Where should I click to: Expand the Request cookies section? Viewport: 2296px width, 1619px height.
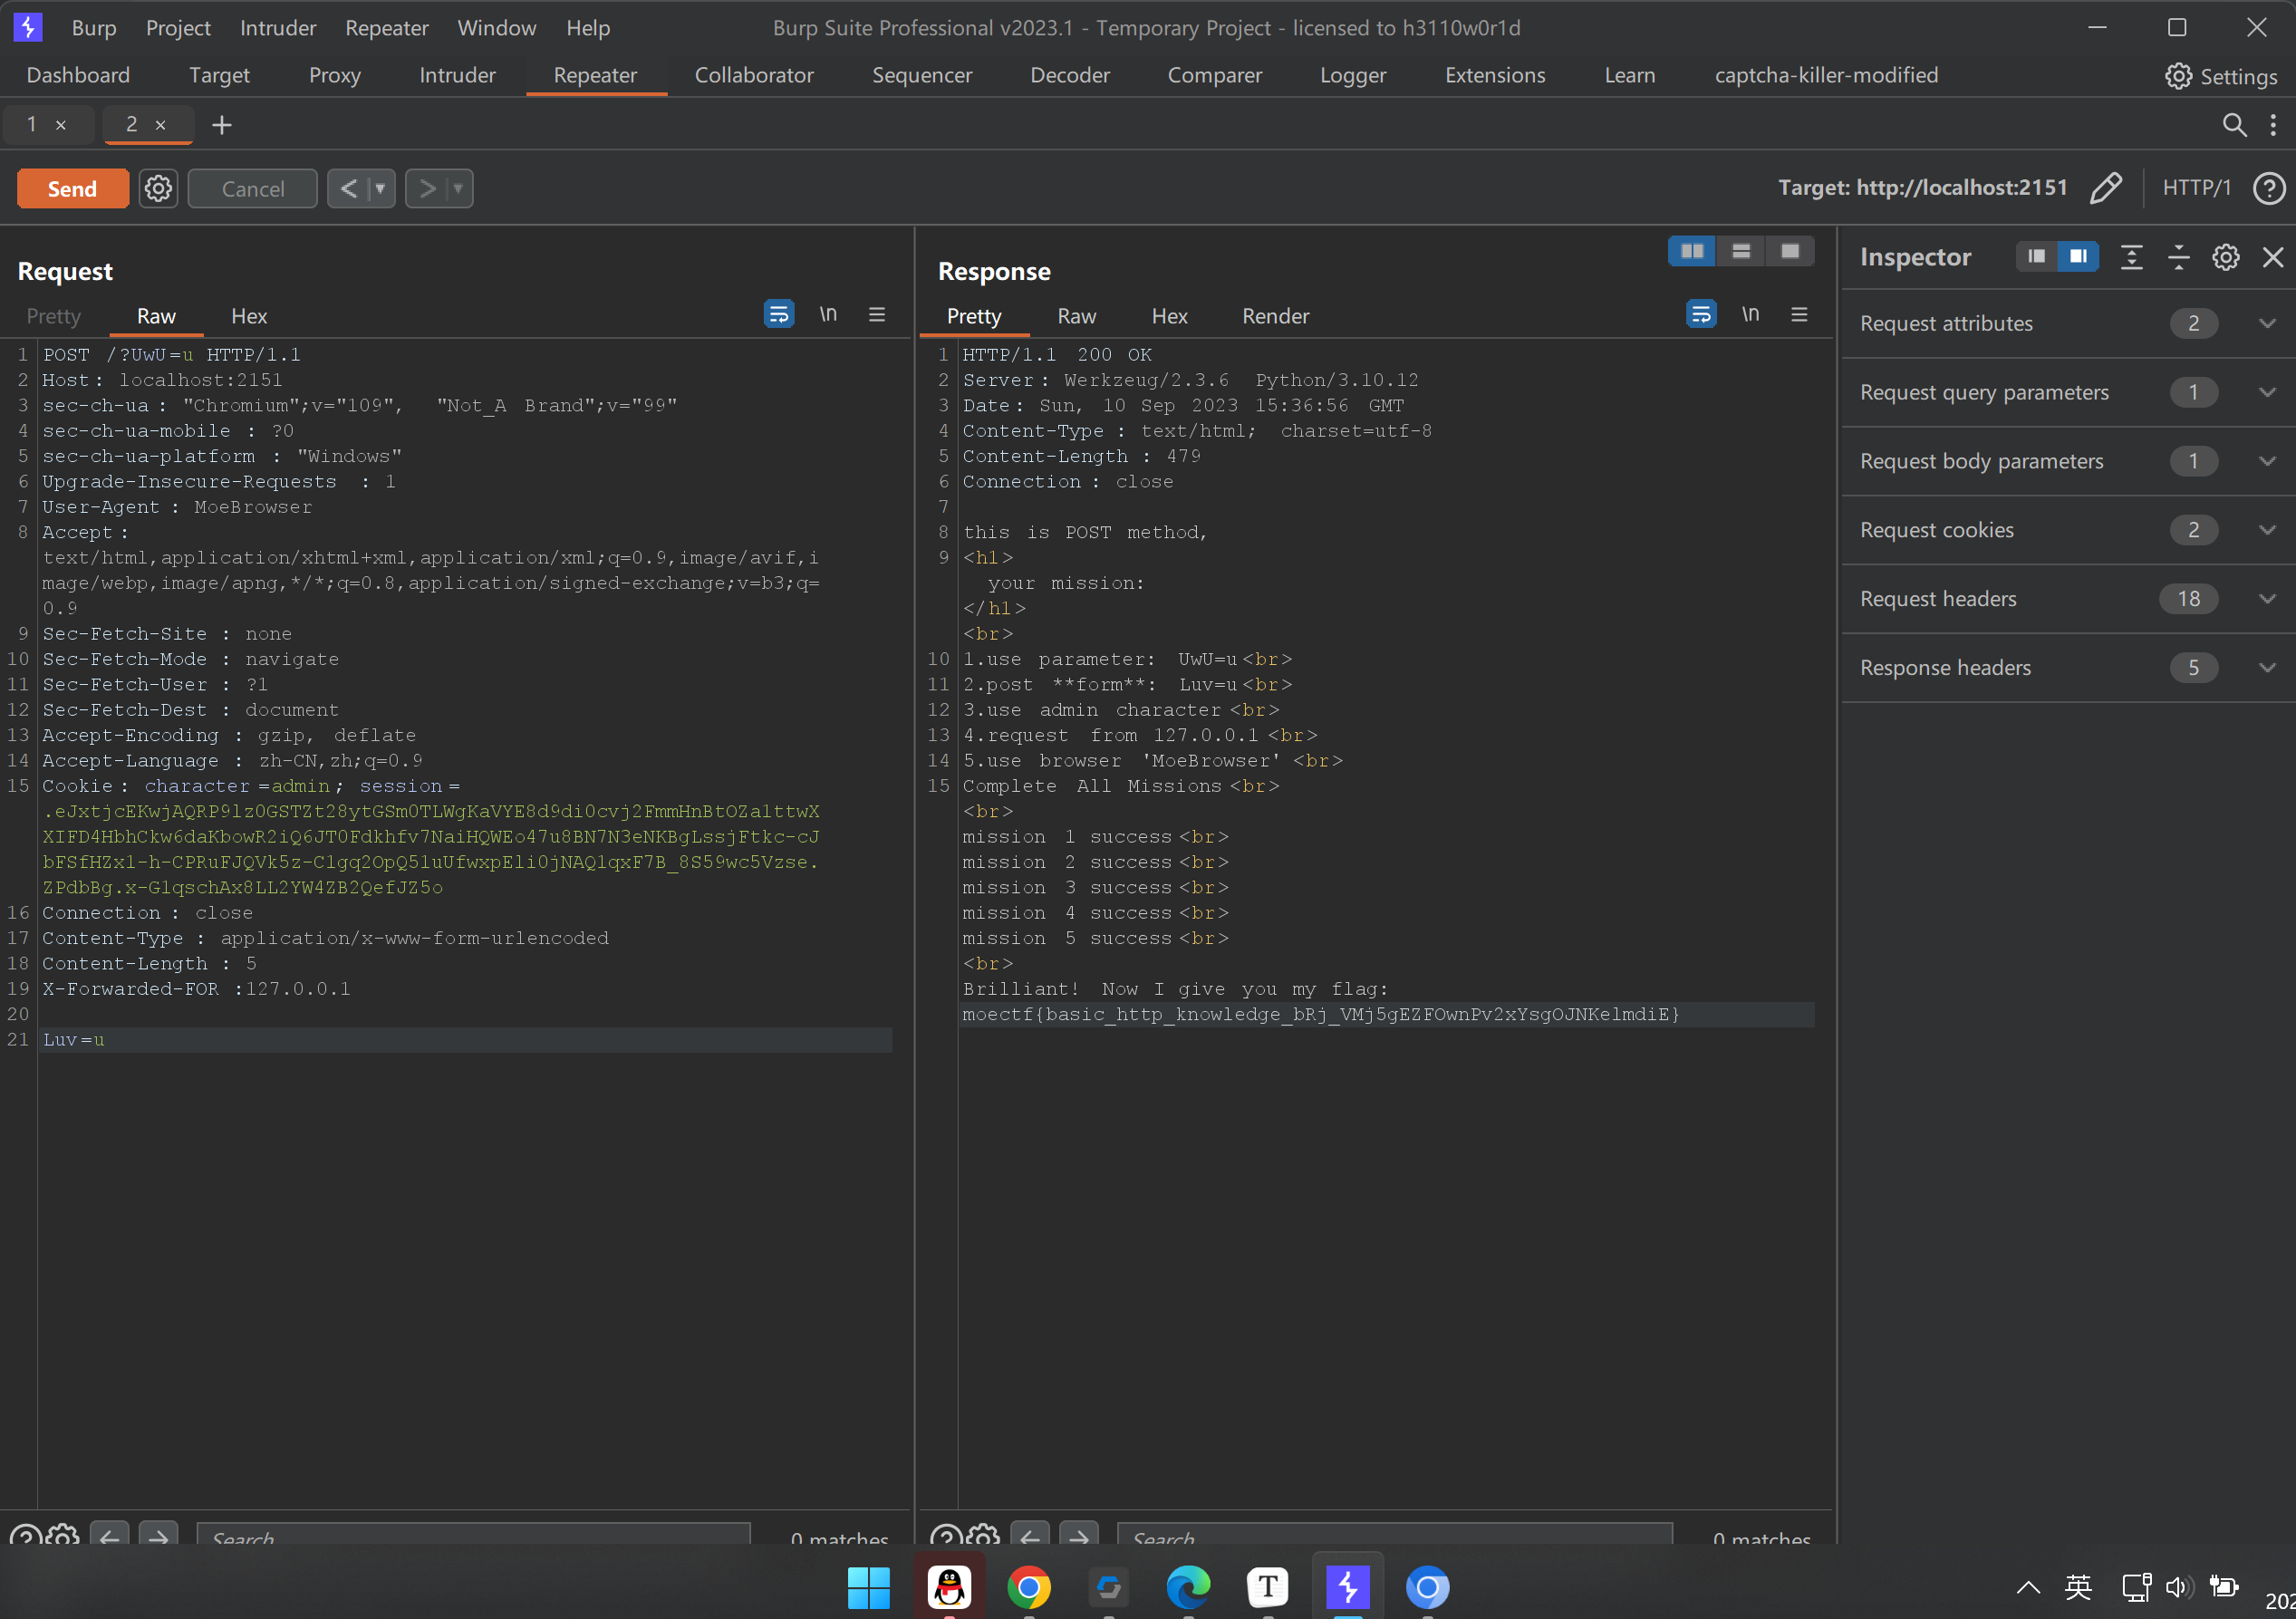click(x=2267, y=530)
